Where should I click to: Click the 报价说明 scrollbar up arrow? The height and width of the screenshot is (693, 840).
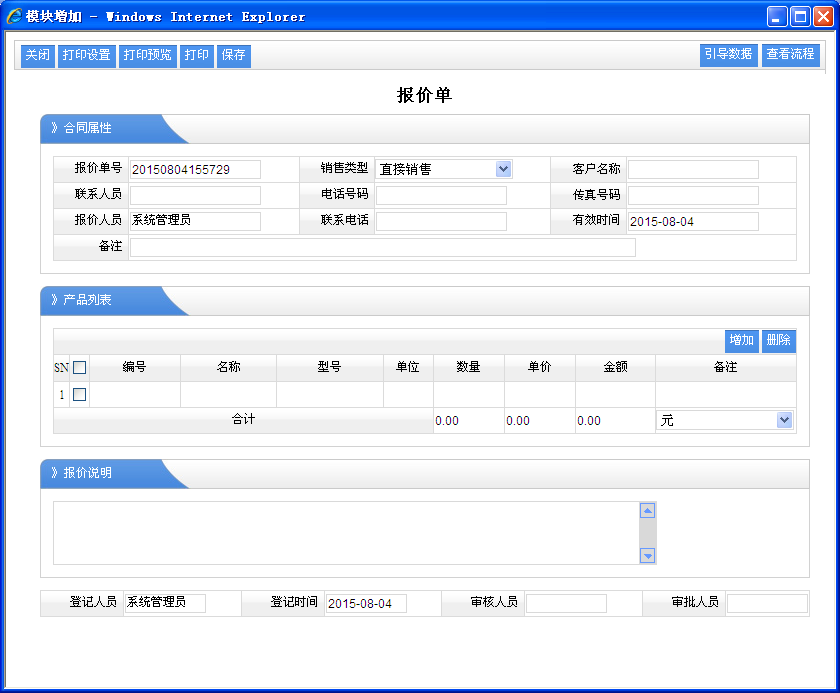[x=647, y=511]
